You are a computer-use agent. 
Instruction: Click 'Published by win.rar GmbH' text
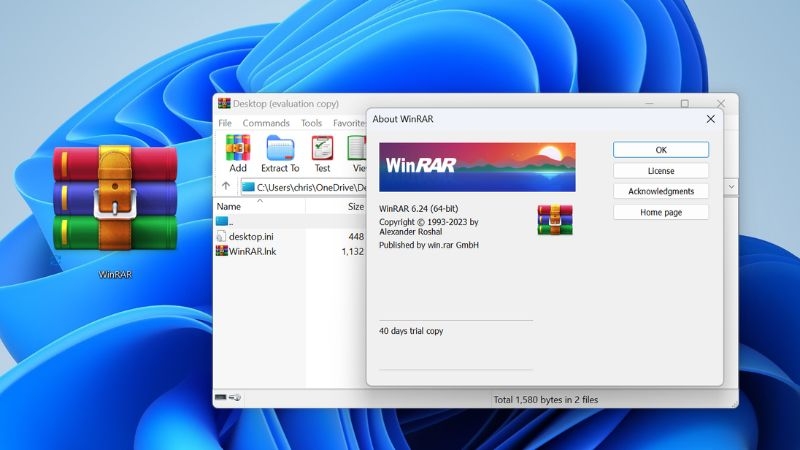(x=429, y=245)
